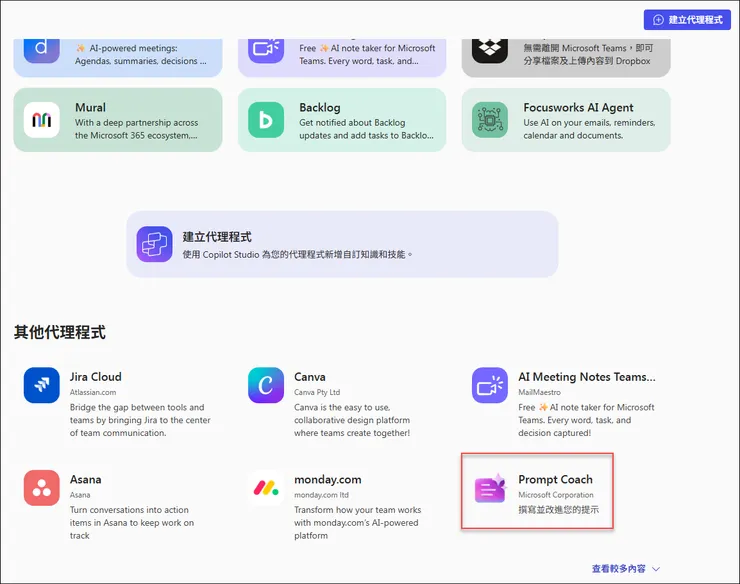The image size is (740, 584).
Task: Click the 撰寫並改進您的提示 description
Action: pyautogui.click(x=558, y=510)
